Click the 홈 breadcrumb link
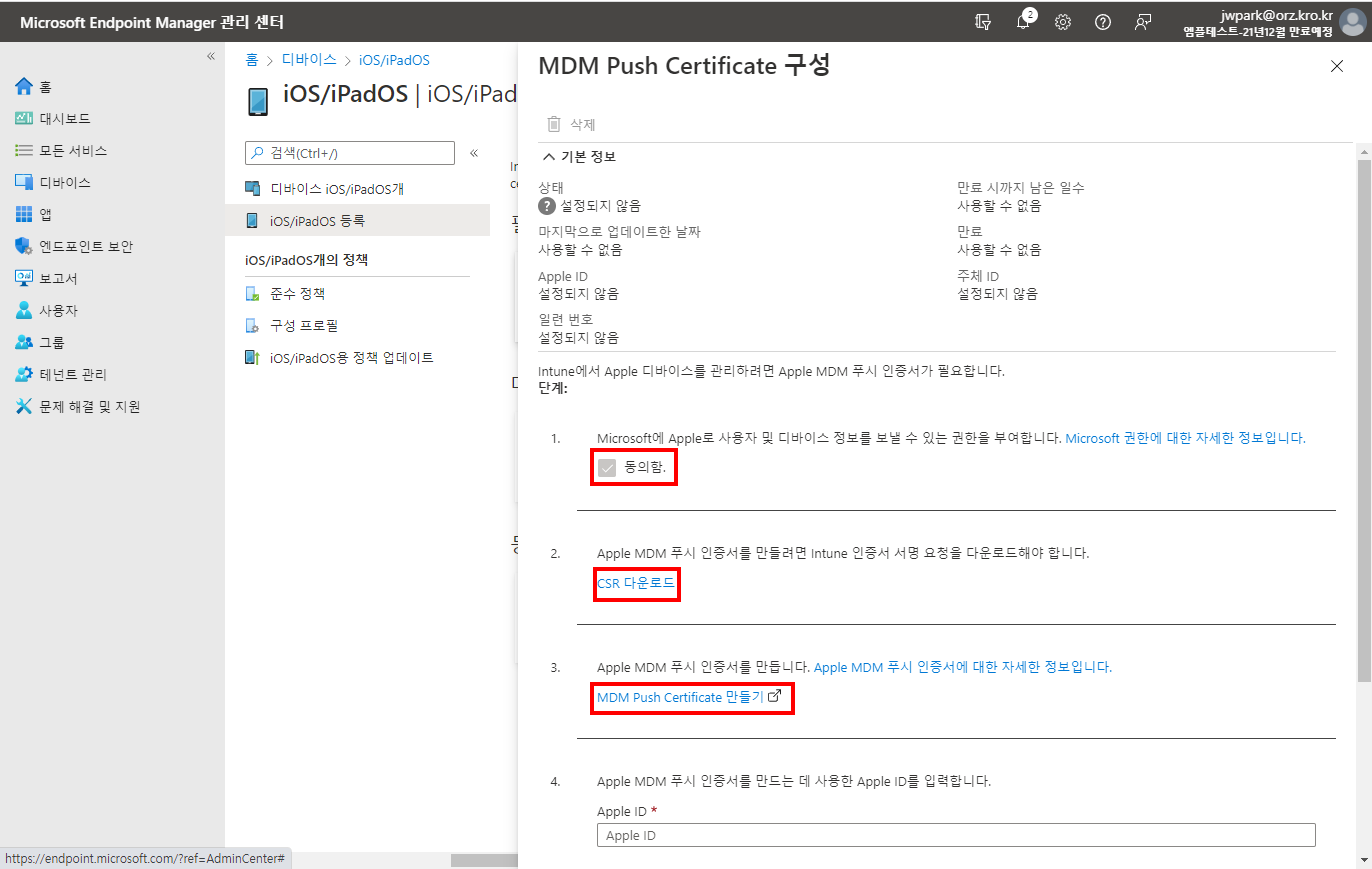This screenshot has width=1372, height=869. tap(252, 61)
